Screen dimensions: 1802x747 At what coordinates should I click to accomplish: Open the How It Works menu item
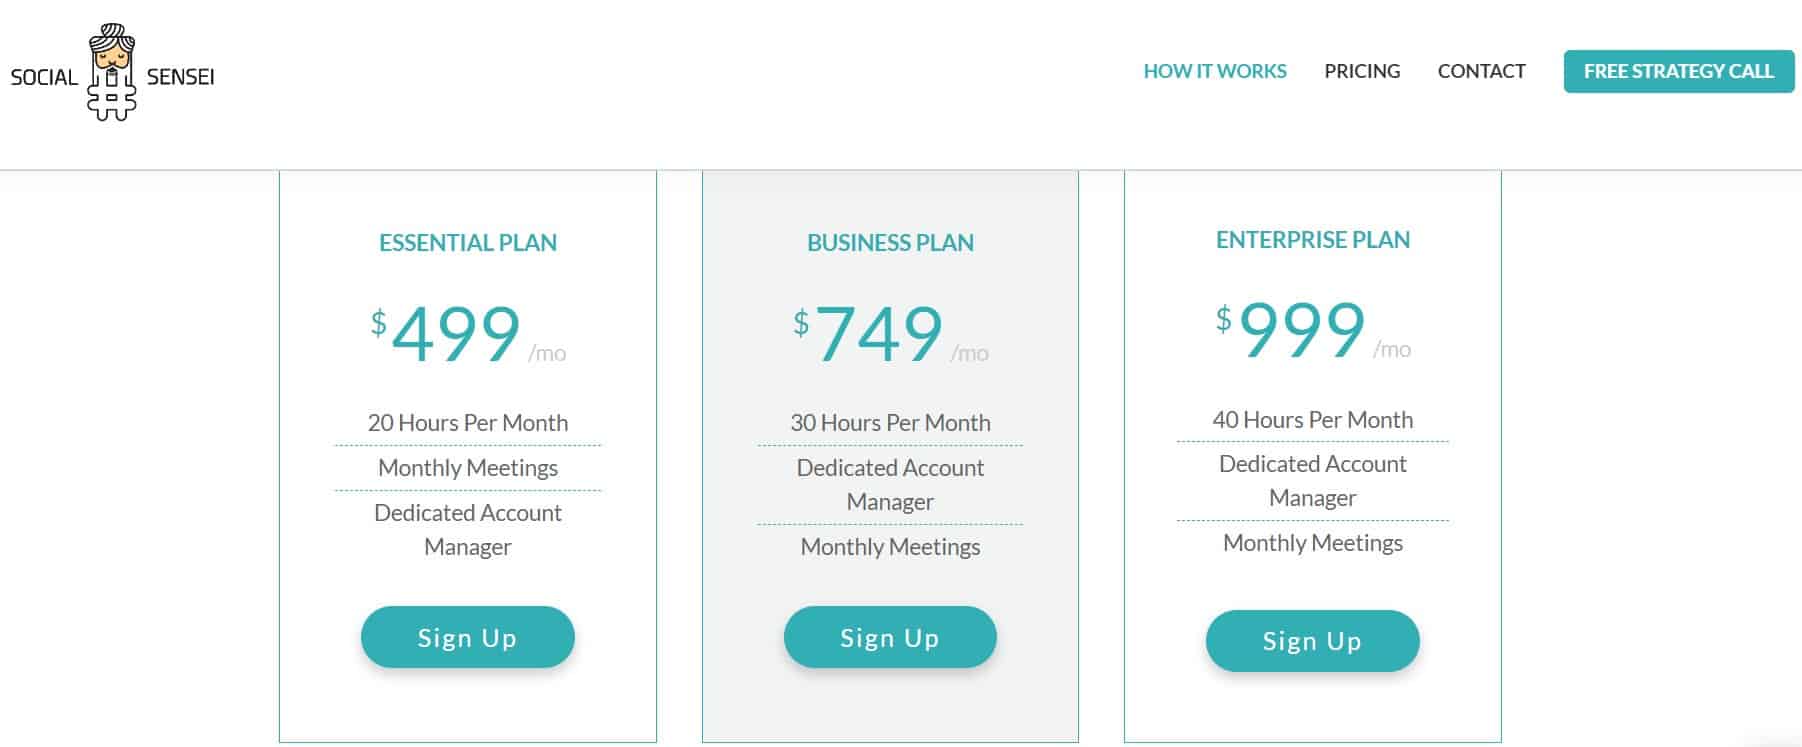point(1215,71)
